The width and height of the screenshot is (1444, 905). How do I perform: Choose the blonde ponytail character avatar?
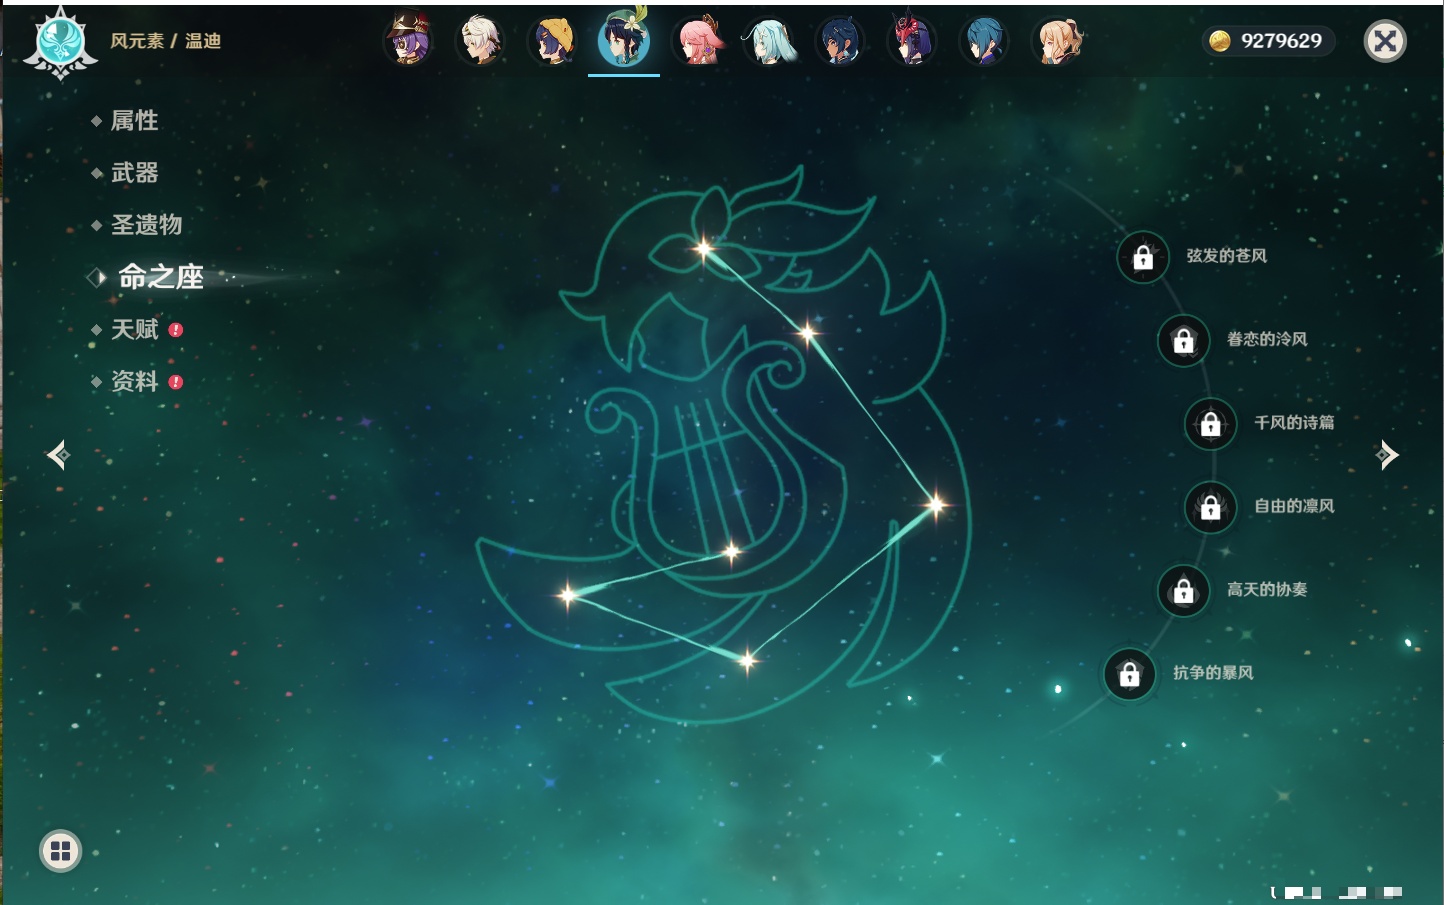[1057, 41]
